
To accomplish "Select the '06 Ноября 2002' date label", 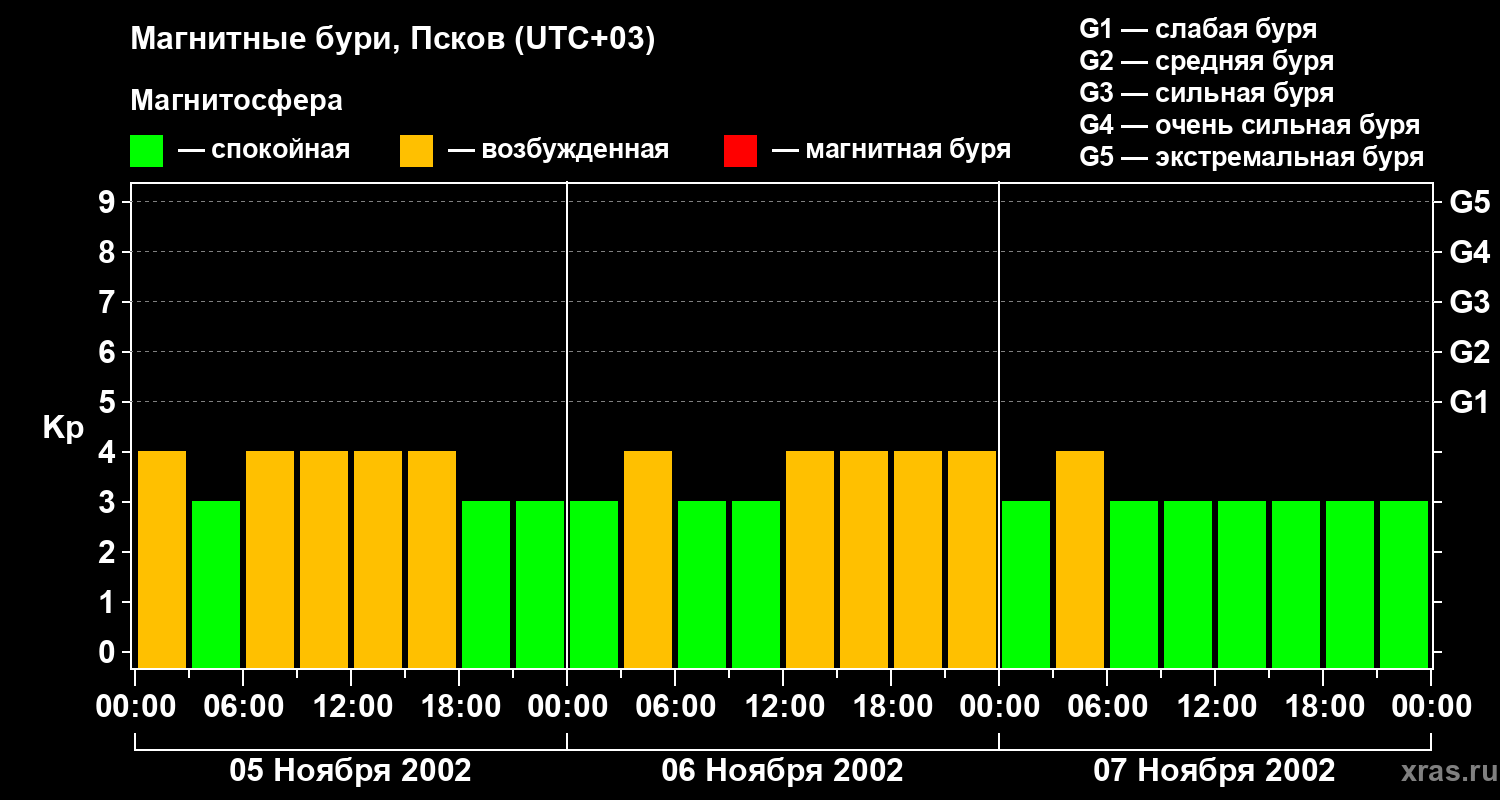I will pos(782,771).
